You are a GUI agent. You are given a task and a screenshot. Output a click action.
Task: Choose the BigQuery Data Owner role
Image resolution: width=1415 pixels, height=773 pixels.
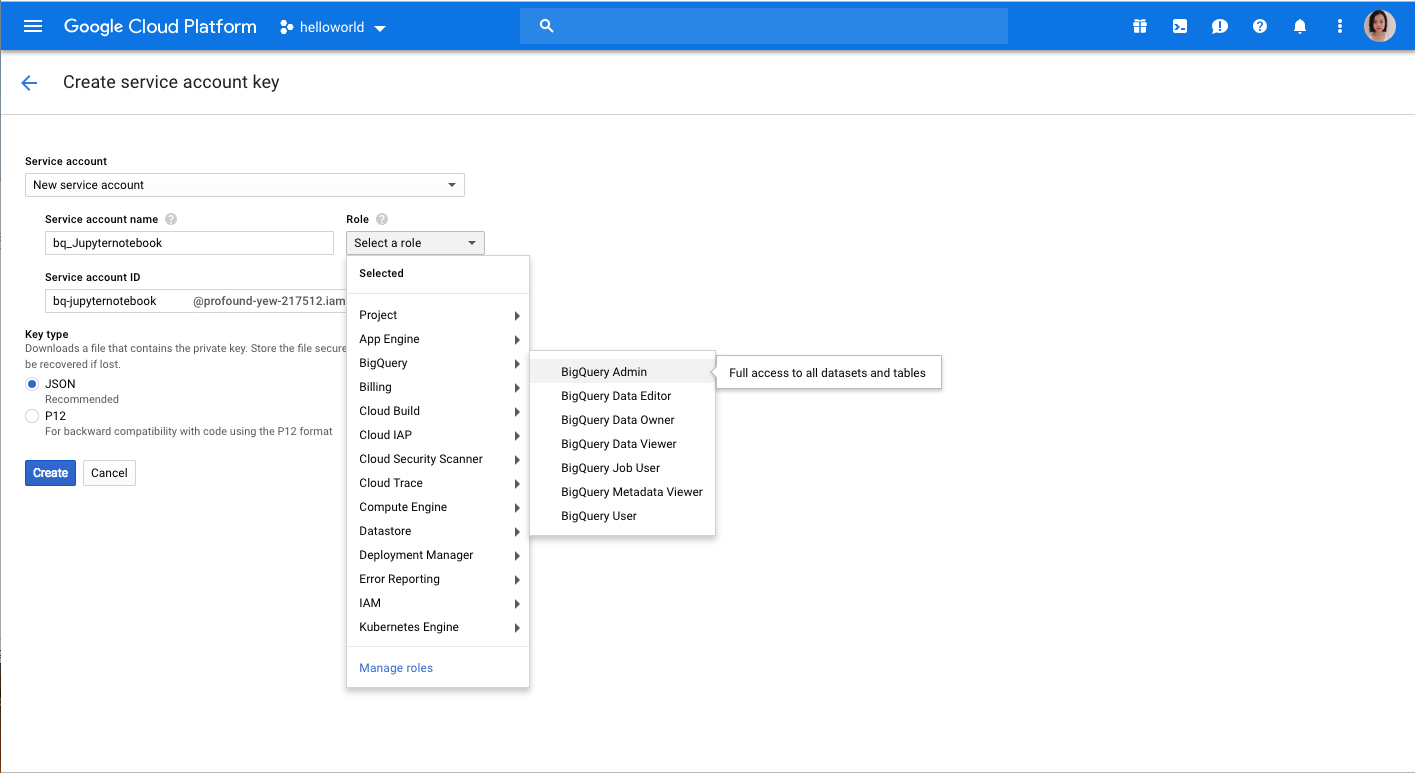click(622, 420)
